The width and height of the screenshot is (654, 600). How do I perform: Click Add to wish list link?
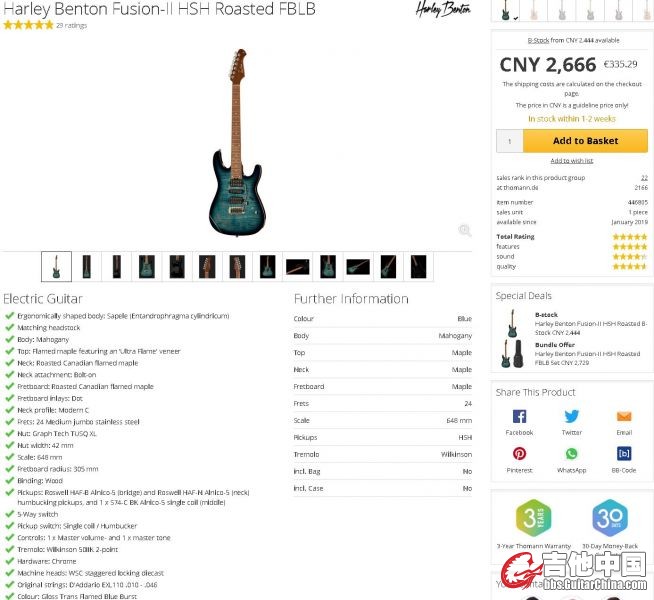(x=571, y=161)
